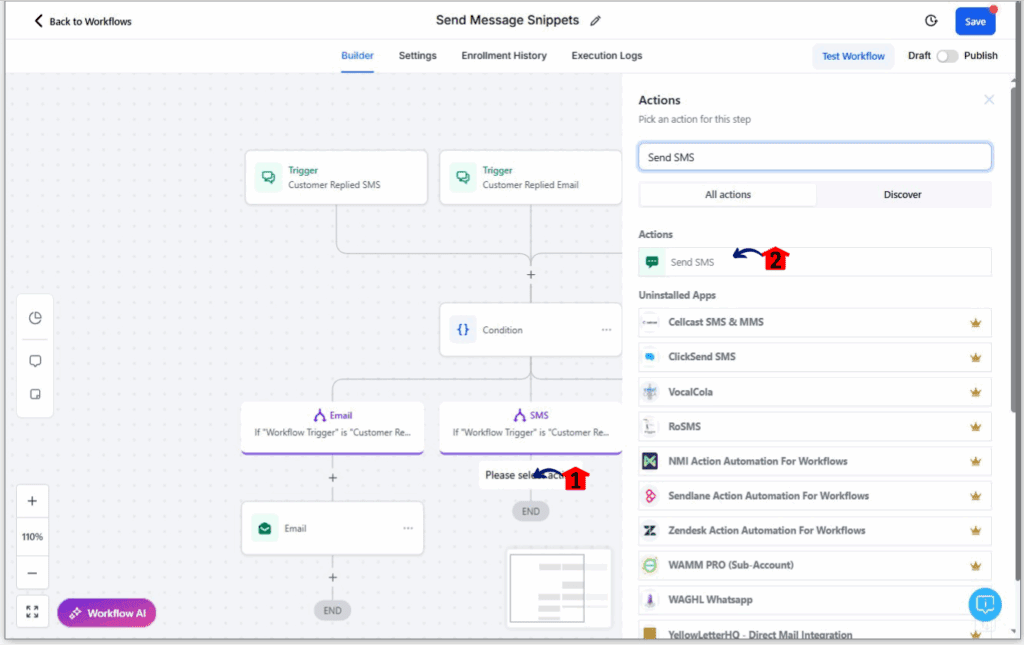
Task: Open stats pie chart icon in sidebar
Action: (35, 318)
